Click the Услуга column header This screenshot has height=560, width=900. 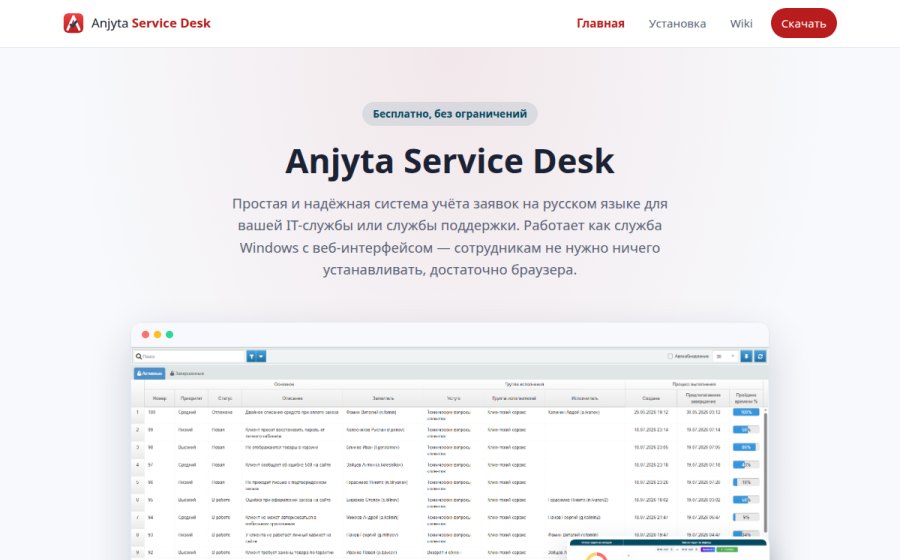click(x=453, y=398)
